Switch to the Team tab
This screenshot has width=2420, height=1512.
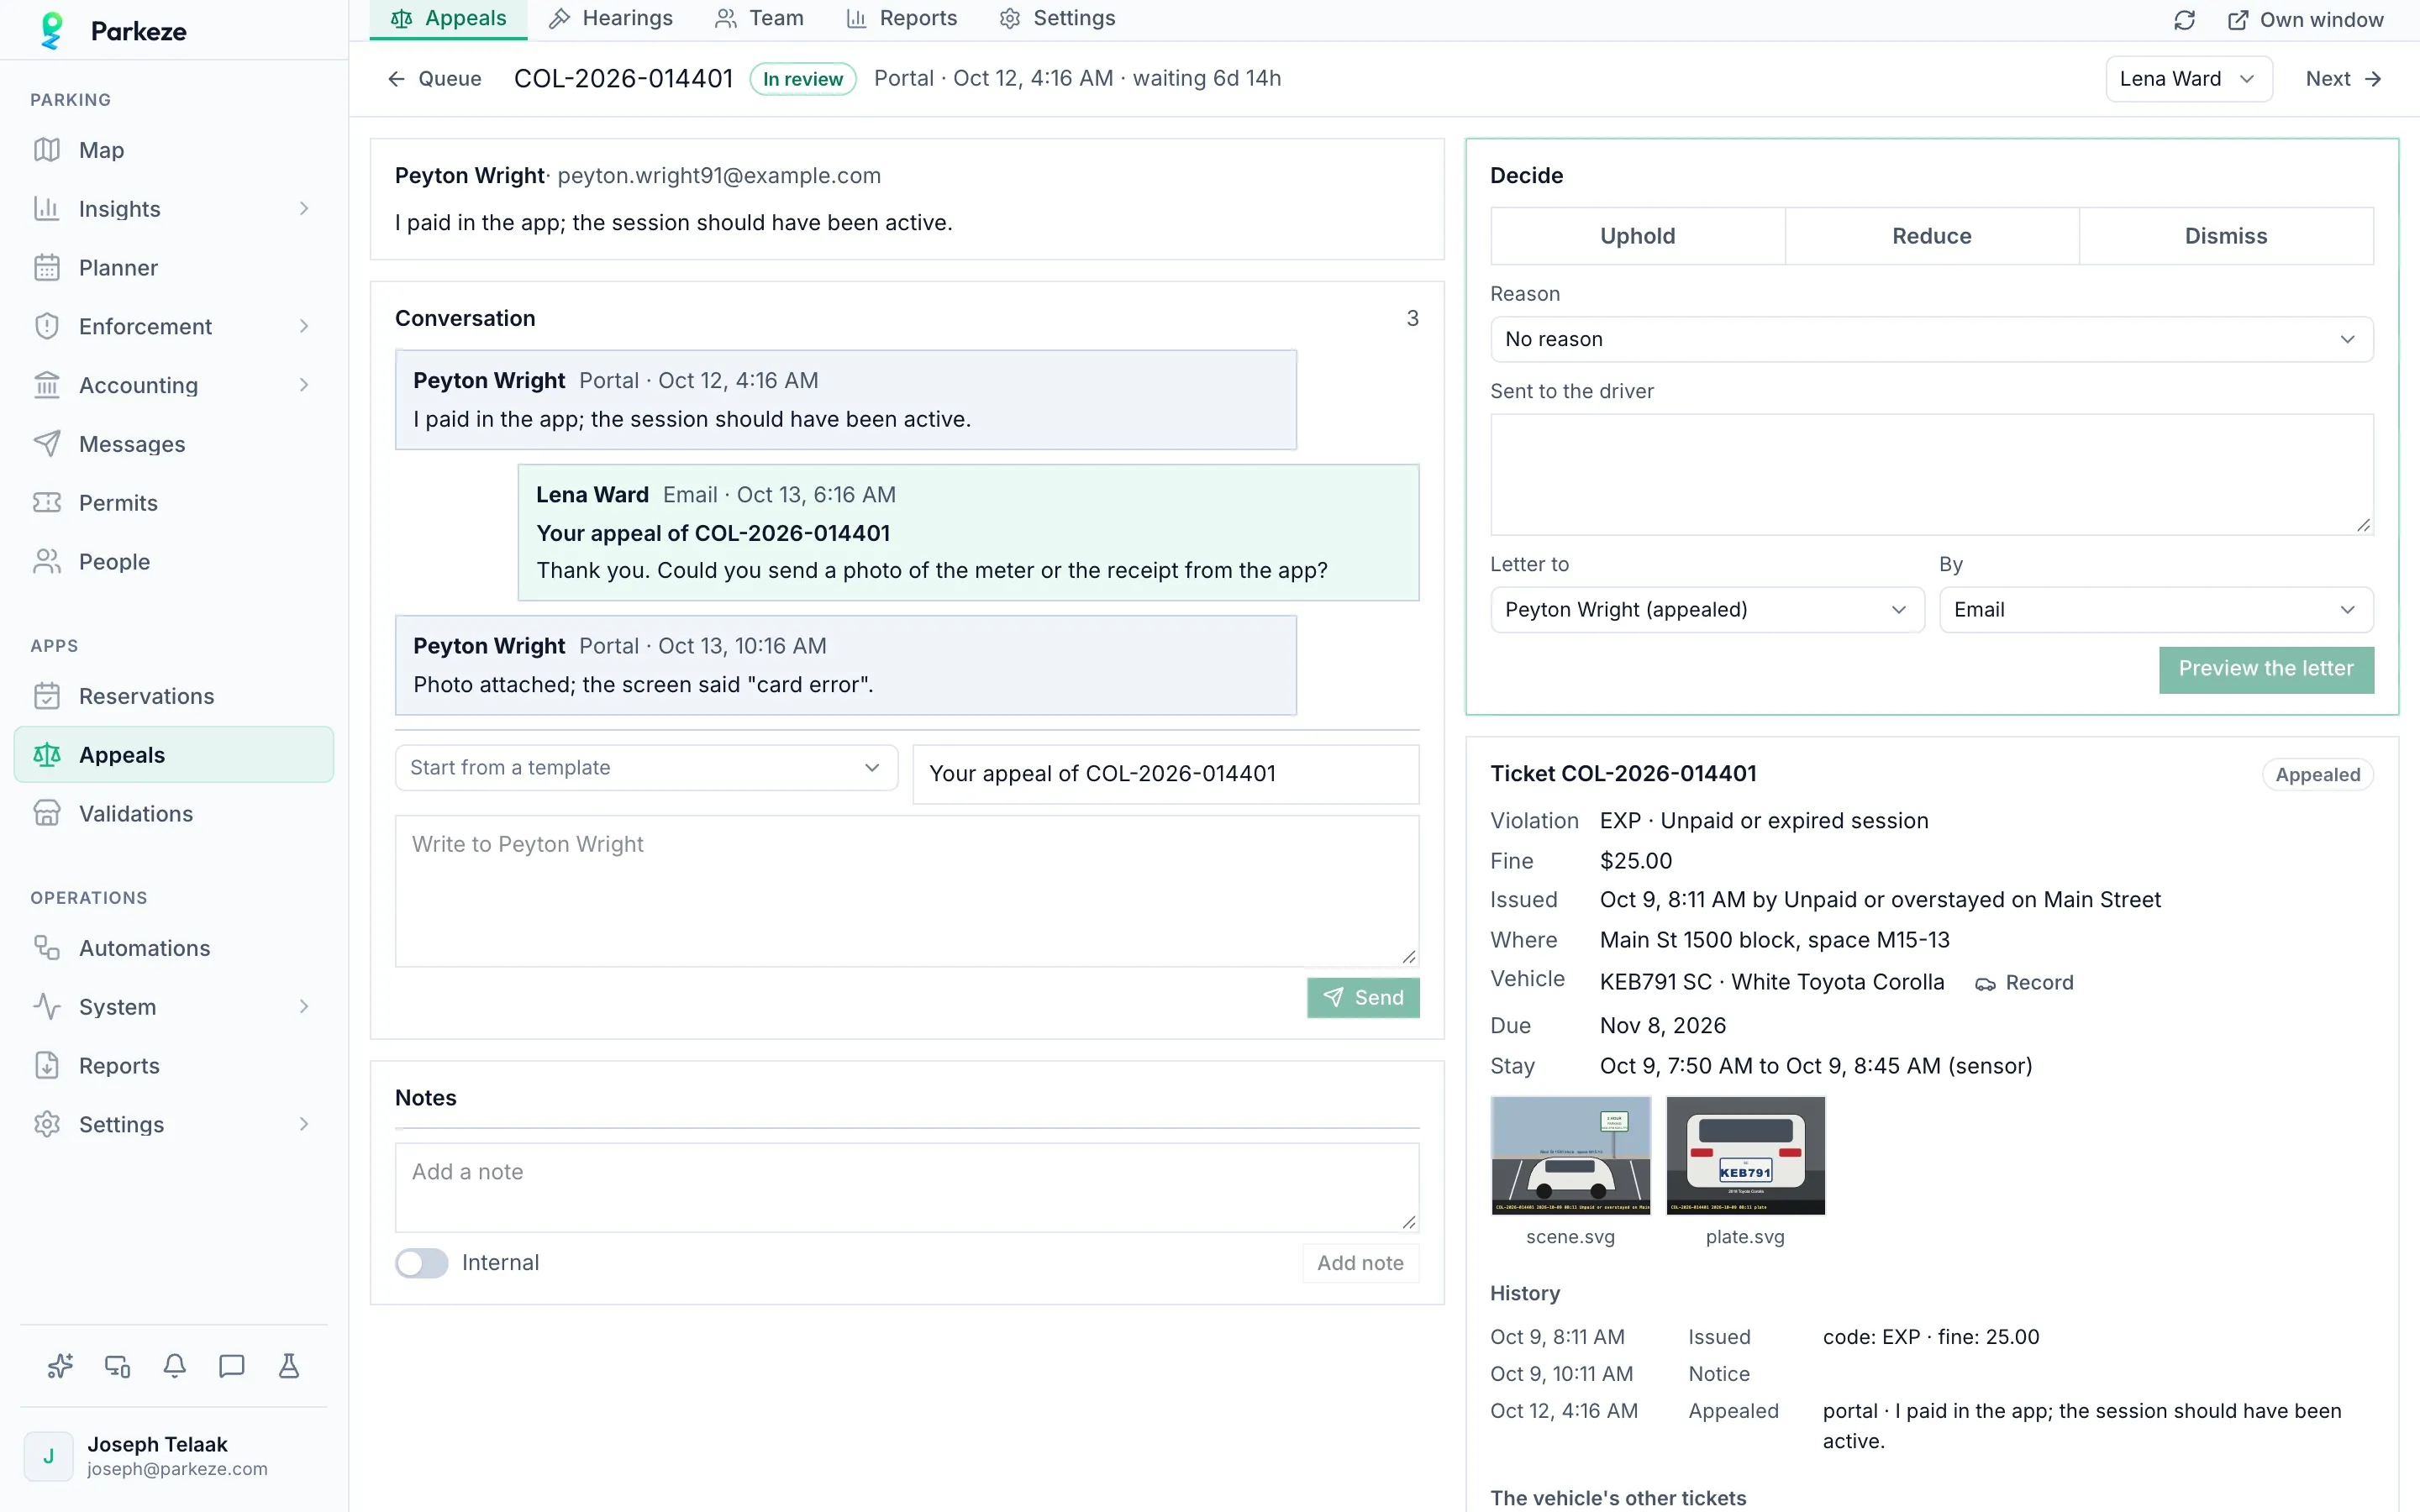coord(759,19)
